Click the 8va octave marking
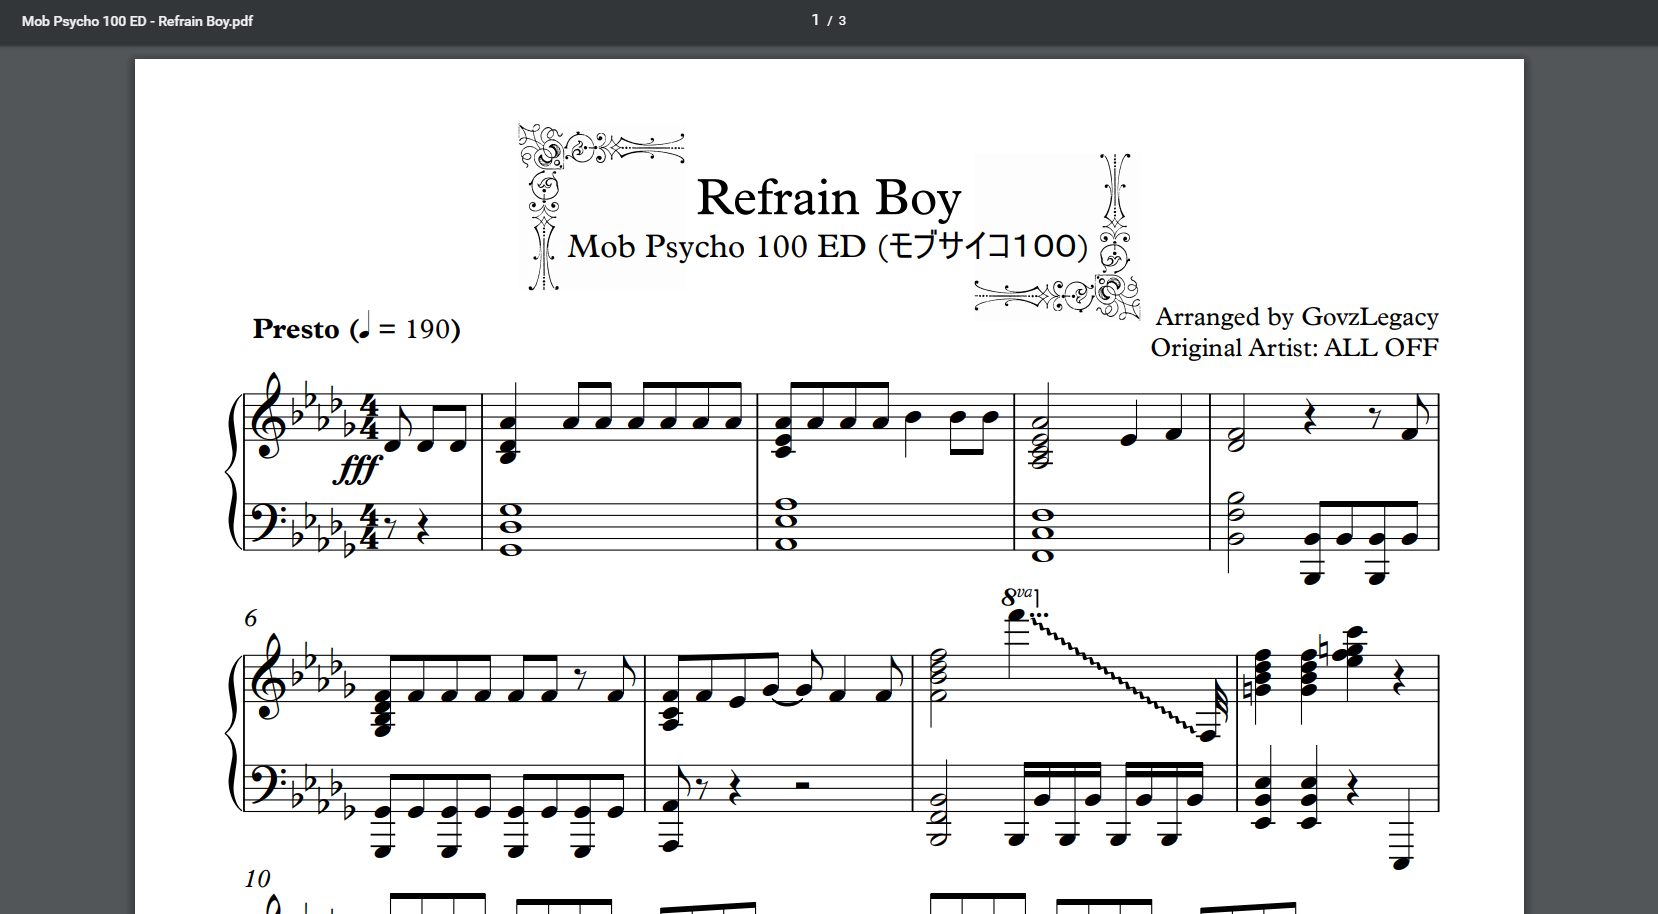The height and width of the screenshot is (914, 1658). tap(1016, 597)
